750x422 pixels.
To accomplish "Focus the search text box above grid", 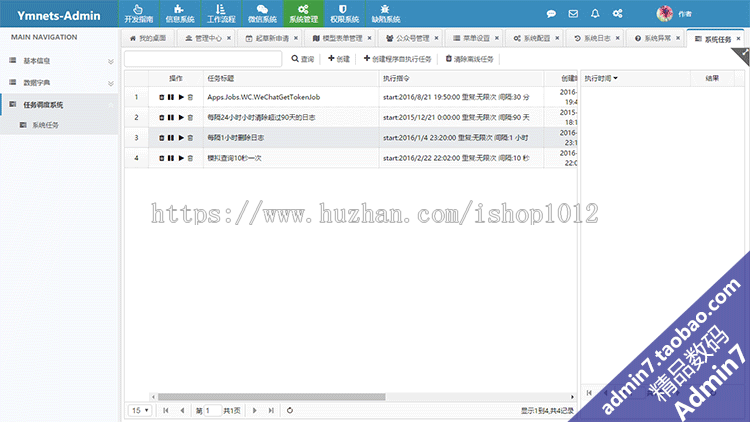I will (x=203, y=59).
